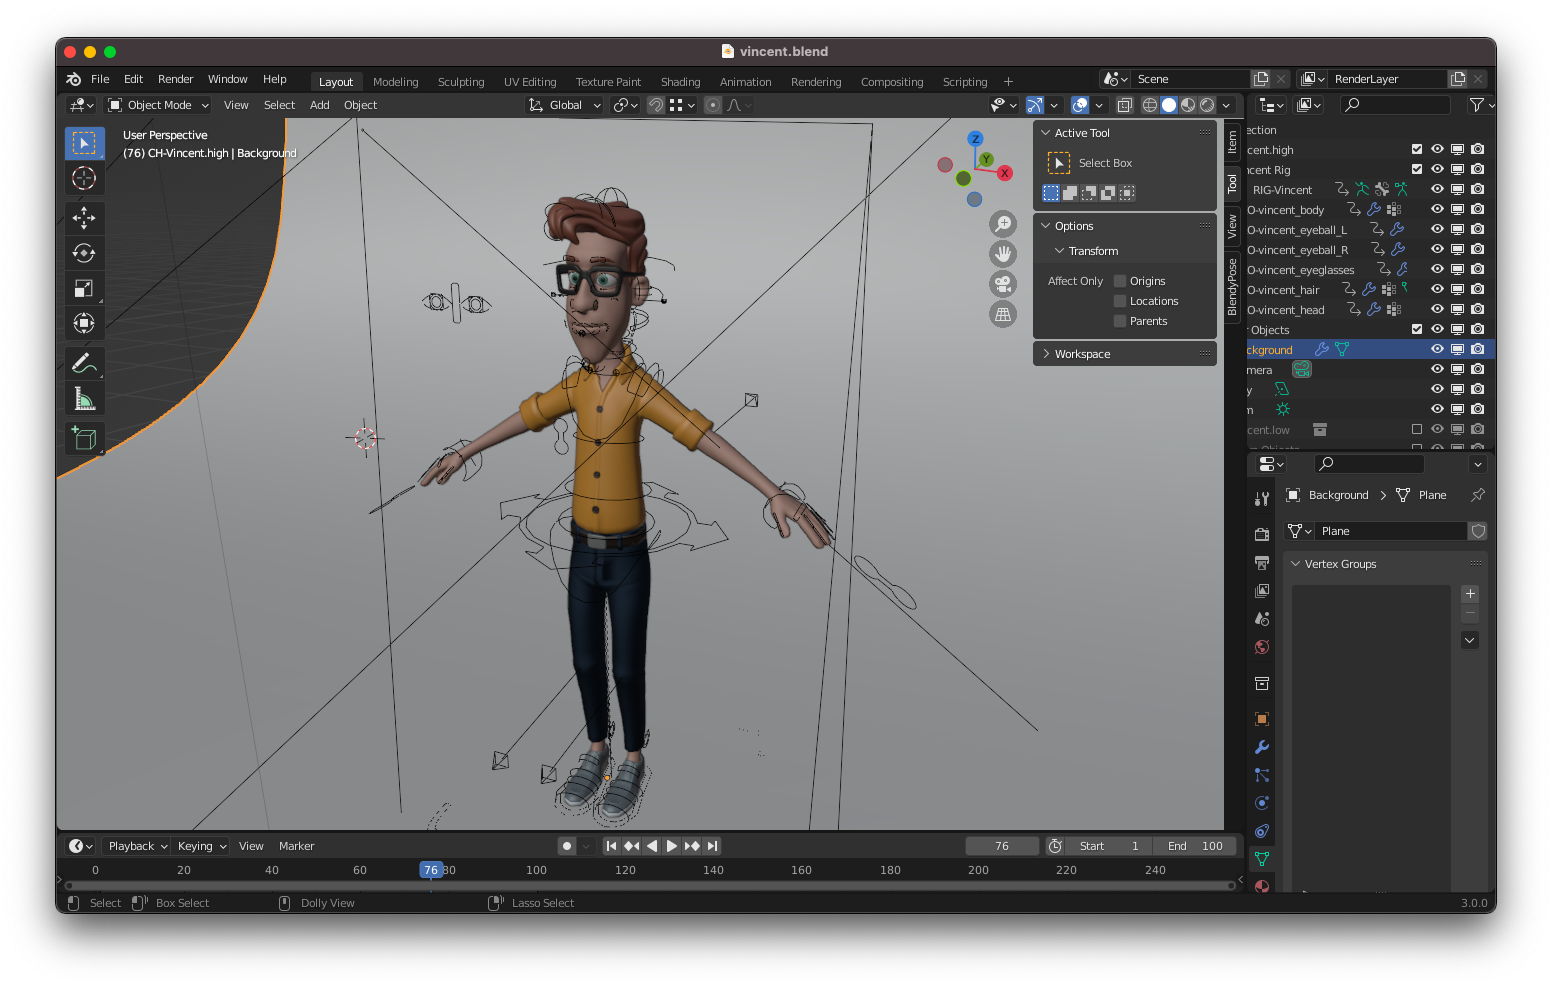Open the Render menu in the header
1552x987 pixels.
pyautogui.click(x=176, y=79)
